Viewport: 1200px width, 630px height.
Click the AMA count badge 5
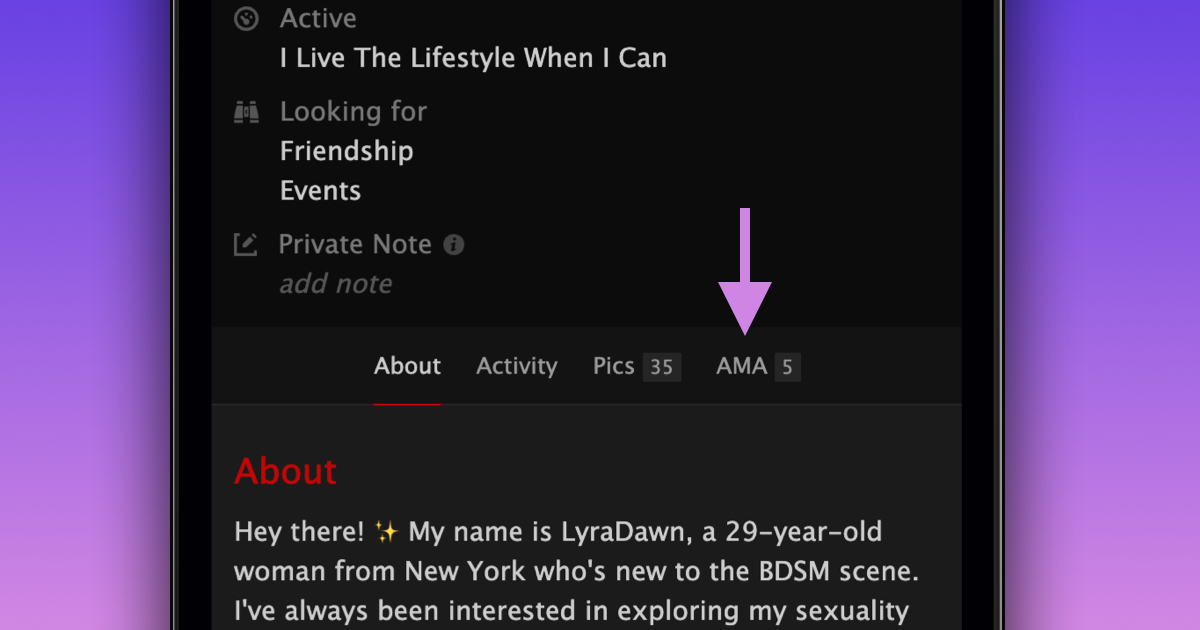787,367
